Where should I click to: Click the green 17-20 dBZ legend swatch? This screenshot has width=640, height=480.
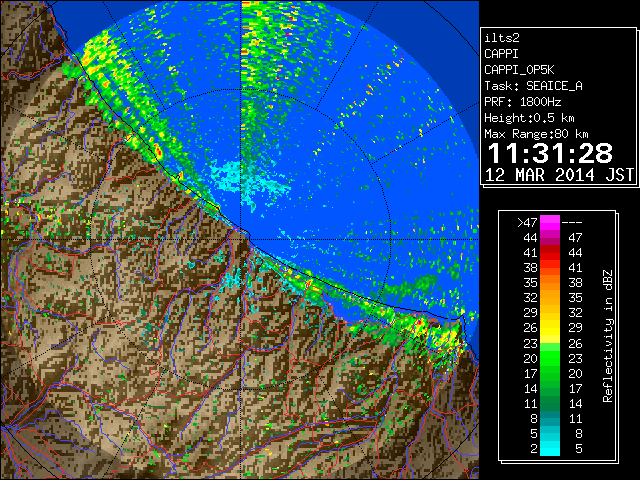point(550,373)
